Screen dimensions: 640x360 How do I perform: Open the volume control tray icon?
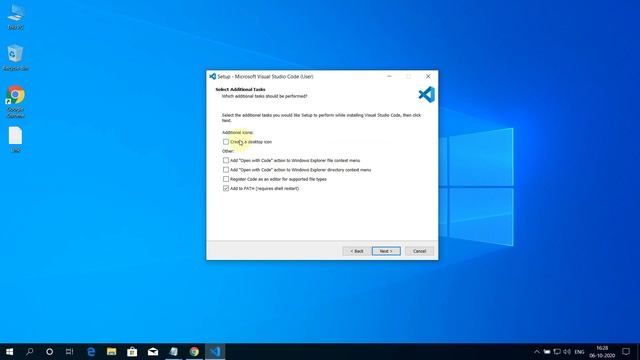click(x=567, y=351)
